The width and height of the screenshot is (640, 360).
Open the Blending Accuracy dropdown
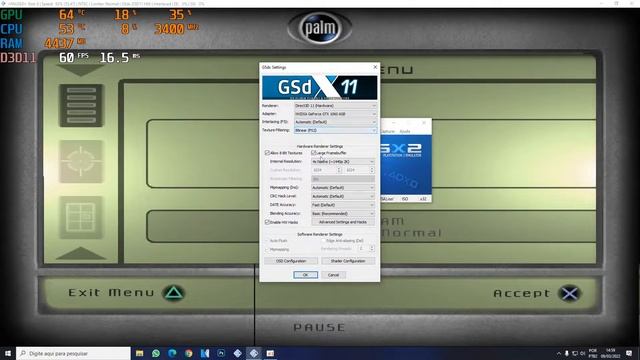coord(342,213)
